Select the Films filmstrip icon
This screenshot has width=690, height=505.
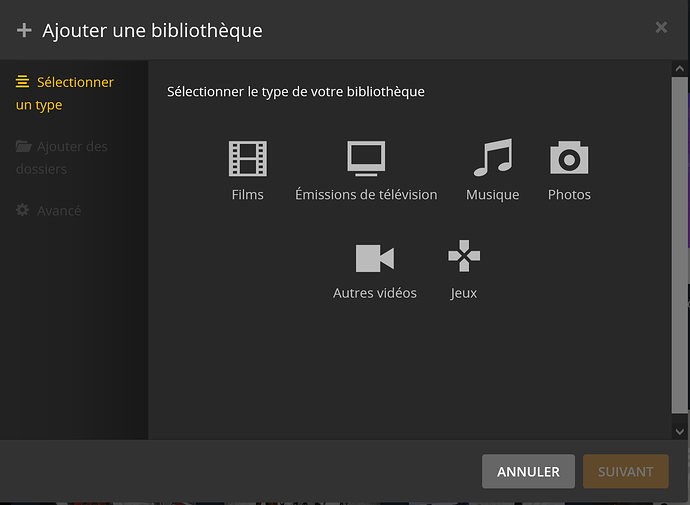(x=248, y=158)
